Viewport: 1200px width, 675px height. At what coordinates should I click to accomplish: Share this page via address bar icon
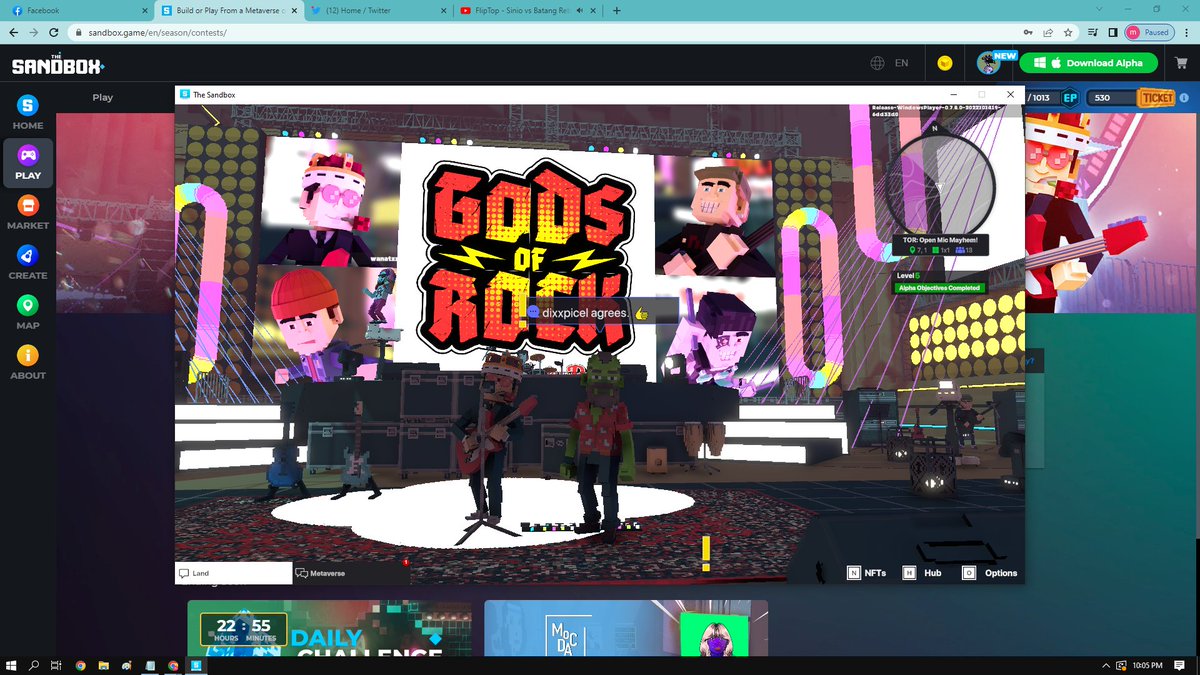(1046, 32)
